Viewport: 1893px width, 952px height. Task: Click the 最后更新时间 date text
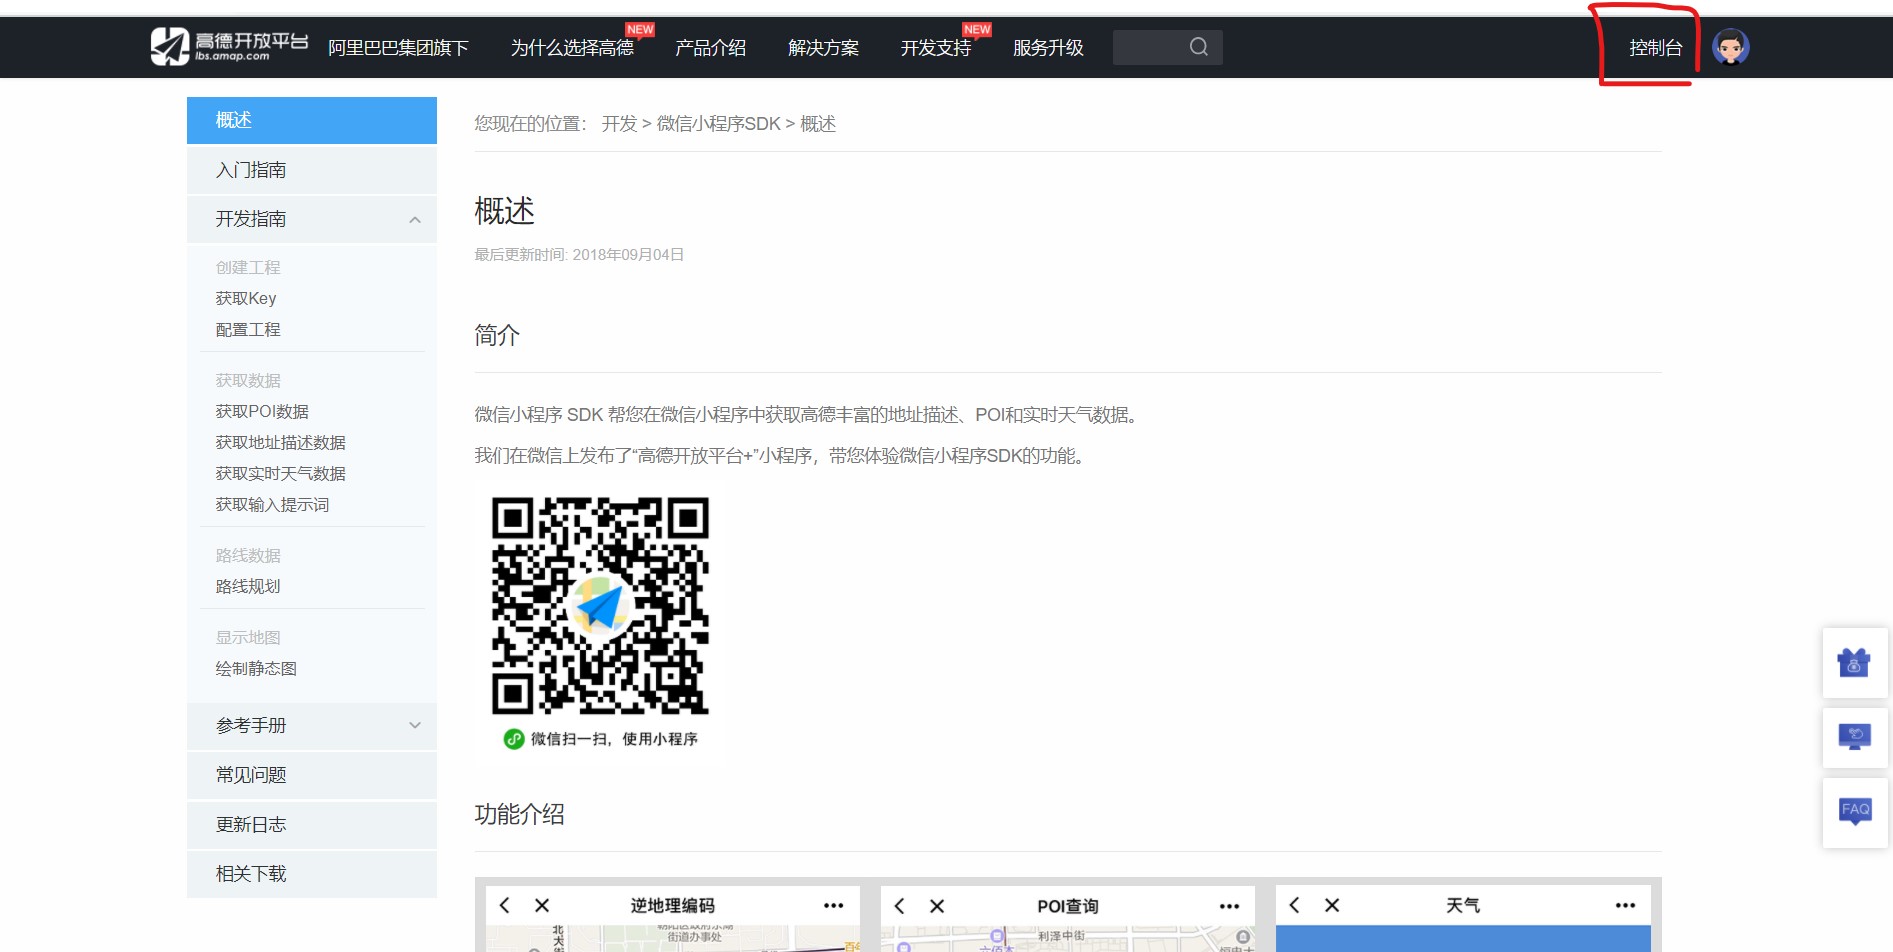579,254
